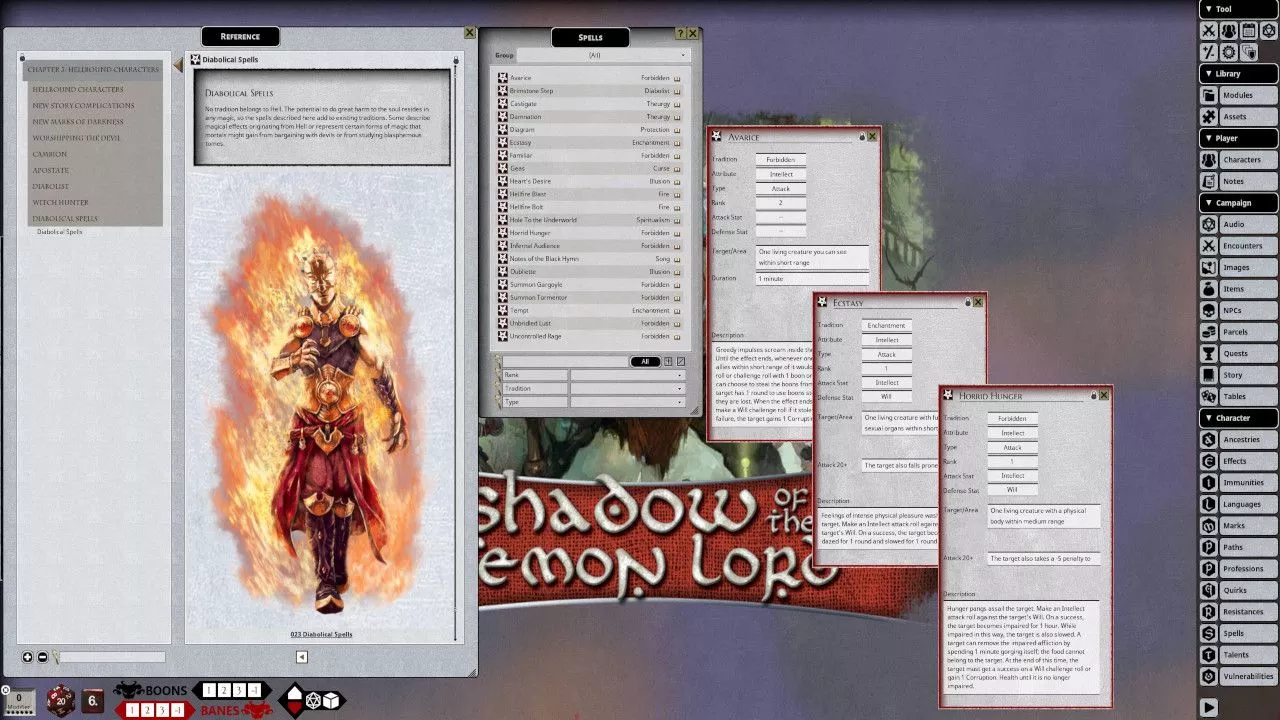Click the spell search input field
This screenshot has height=720, width=1280.
coord(565,361)
